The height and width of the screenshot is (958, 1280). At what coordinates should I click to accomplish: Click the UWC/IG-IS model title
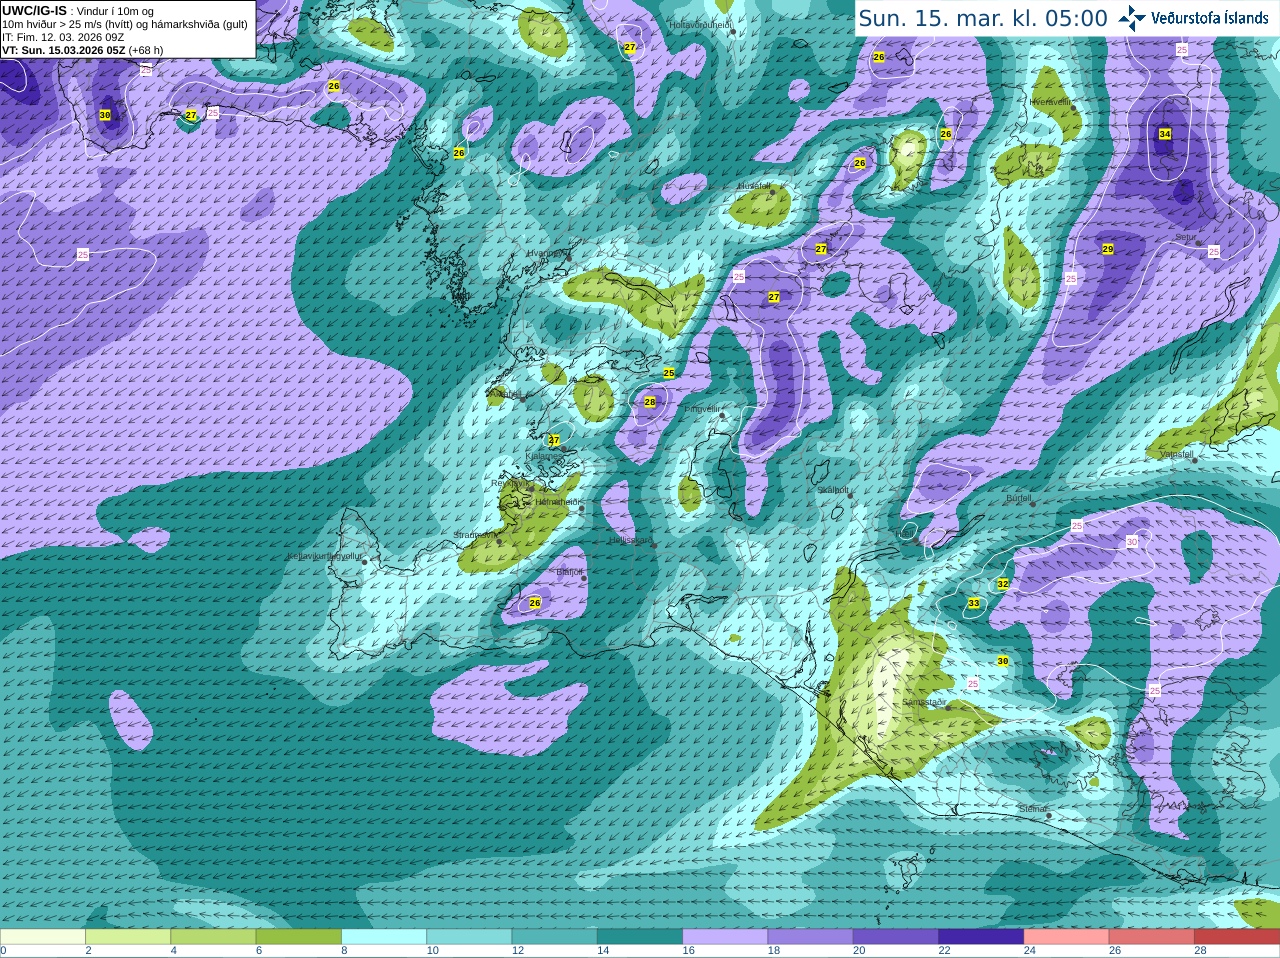tap(34, 11)
